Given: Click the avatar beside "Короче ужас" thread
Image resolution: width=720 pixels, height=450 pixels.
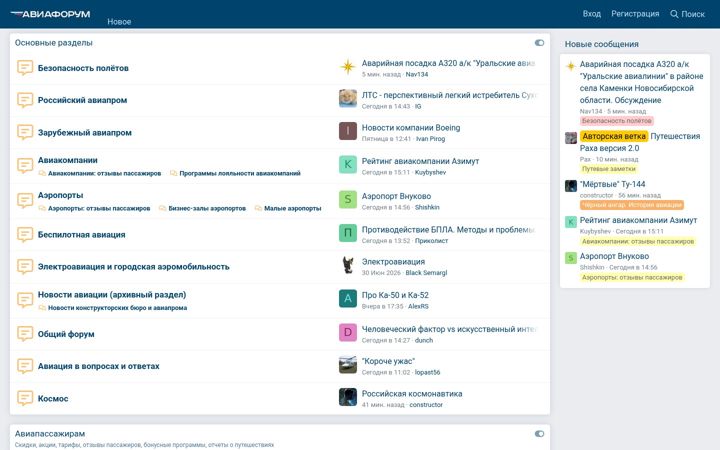Looking at the screenshot, I should pyautogui.click(x=348, y=365).
